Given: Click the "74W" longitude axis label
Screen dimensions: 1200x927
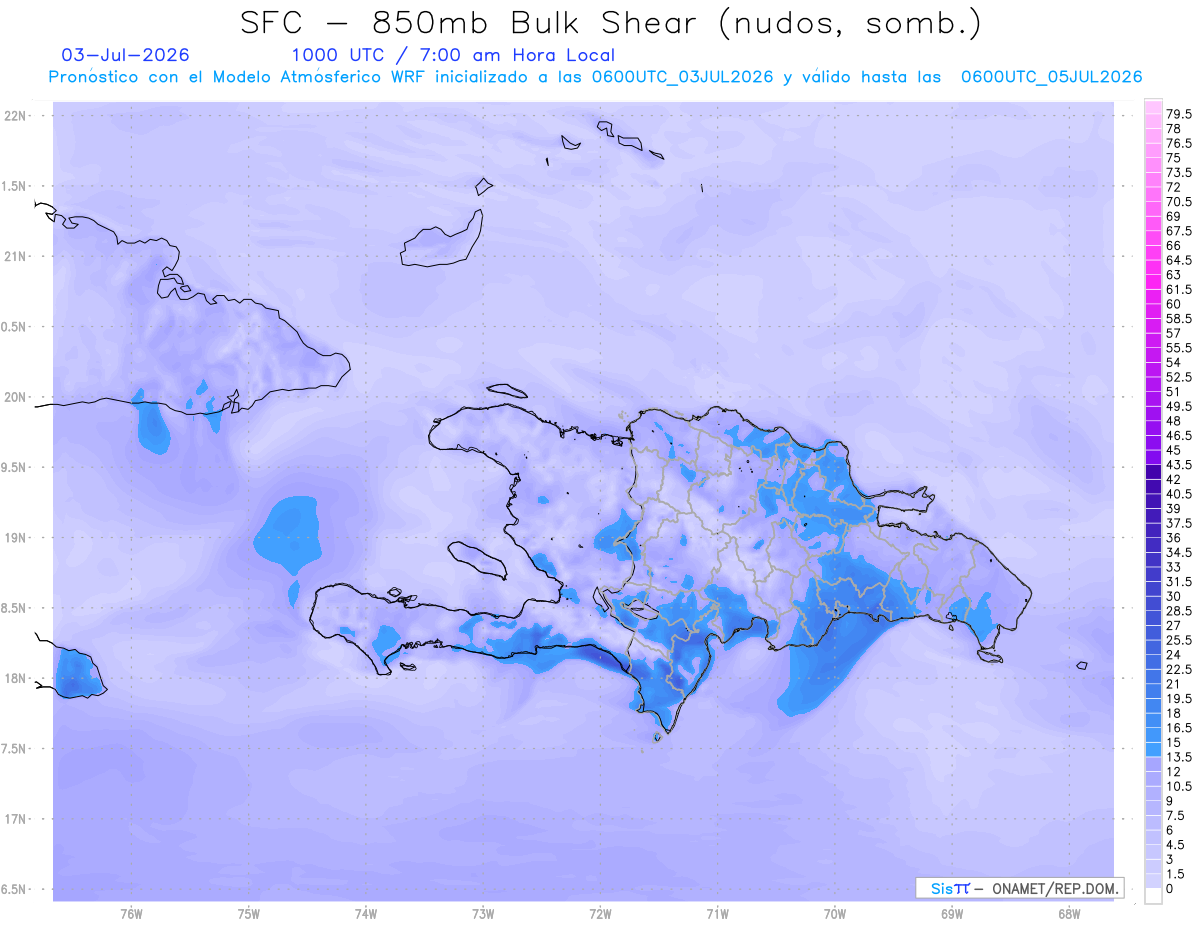Looking at the screenshot, I should click(366, 914).
